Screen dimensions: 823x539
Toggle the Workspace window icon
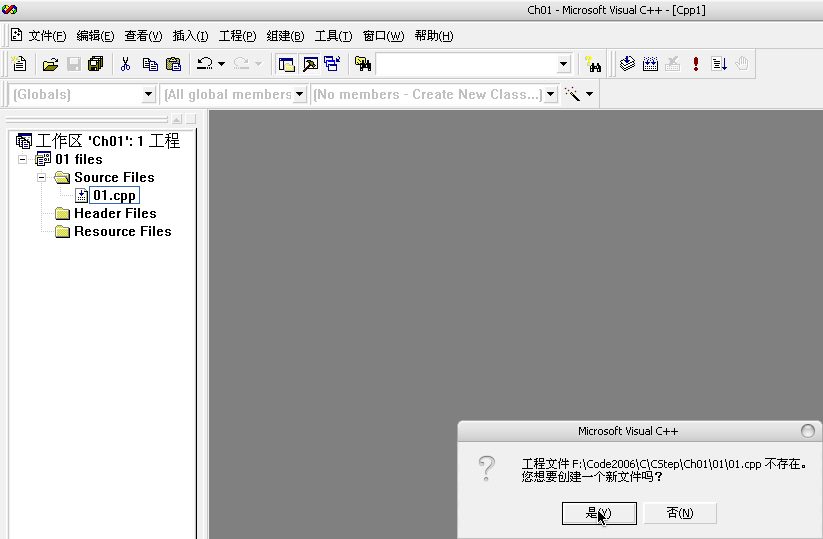(x=286, y=64)
